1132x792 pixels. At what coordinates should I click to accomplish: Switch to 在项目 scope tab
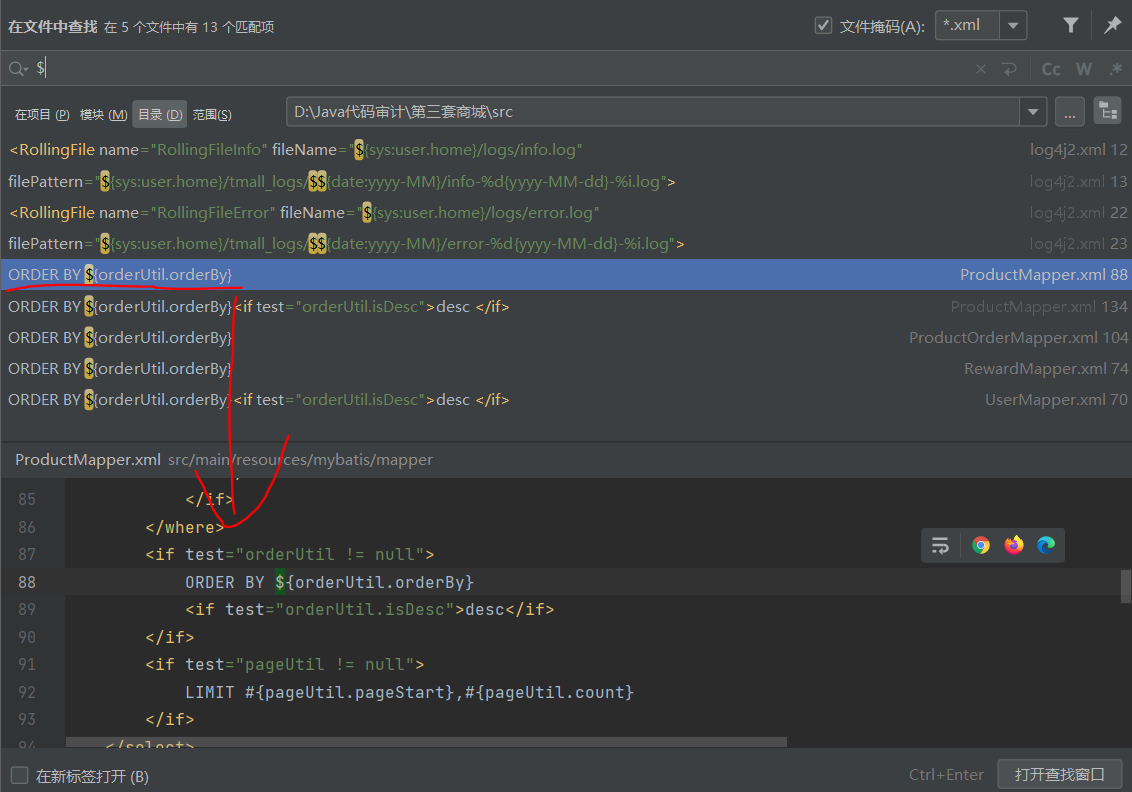[41, 115]
